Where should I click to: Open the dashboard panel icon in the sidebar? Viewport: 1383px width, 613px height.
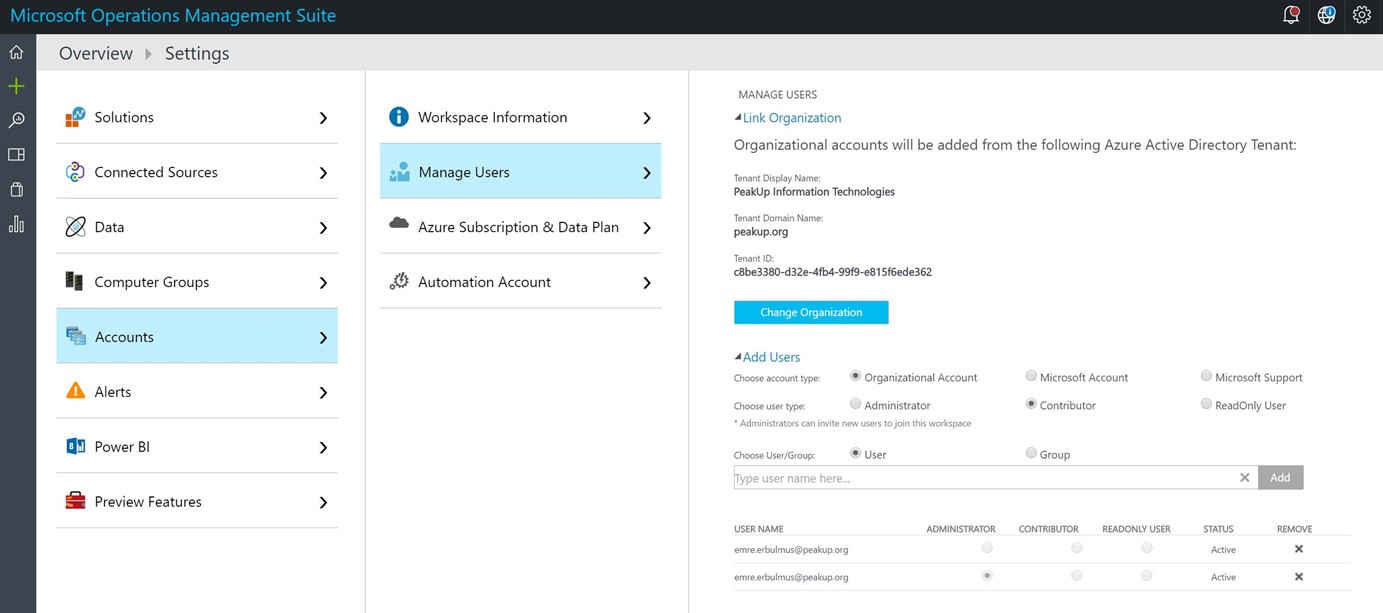pos(16,155)
